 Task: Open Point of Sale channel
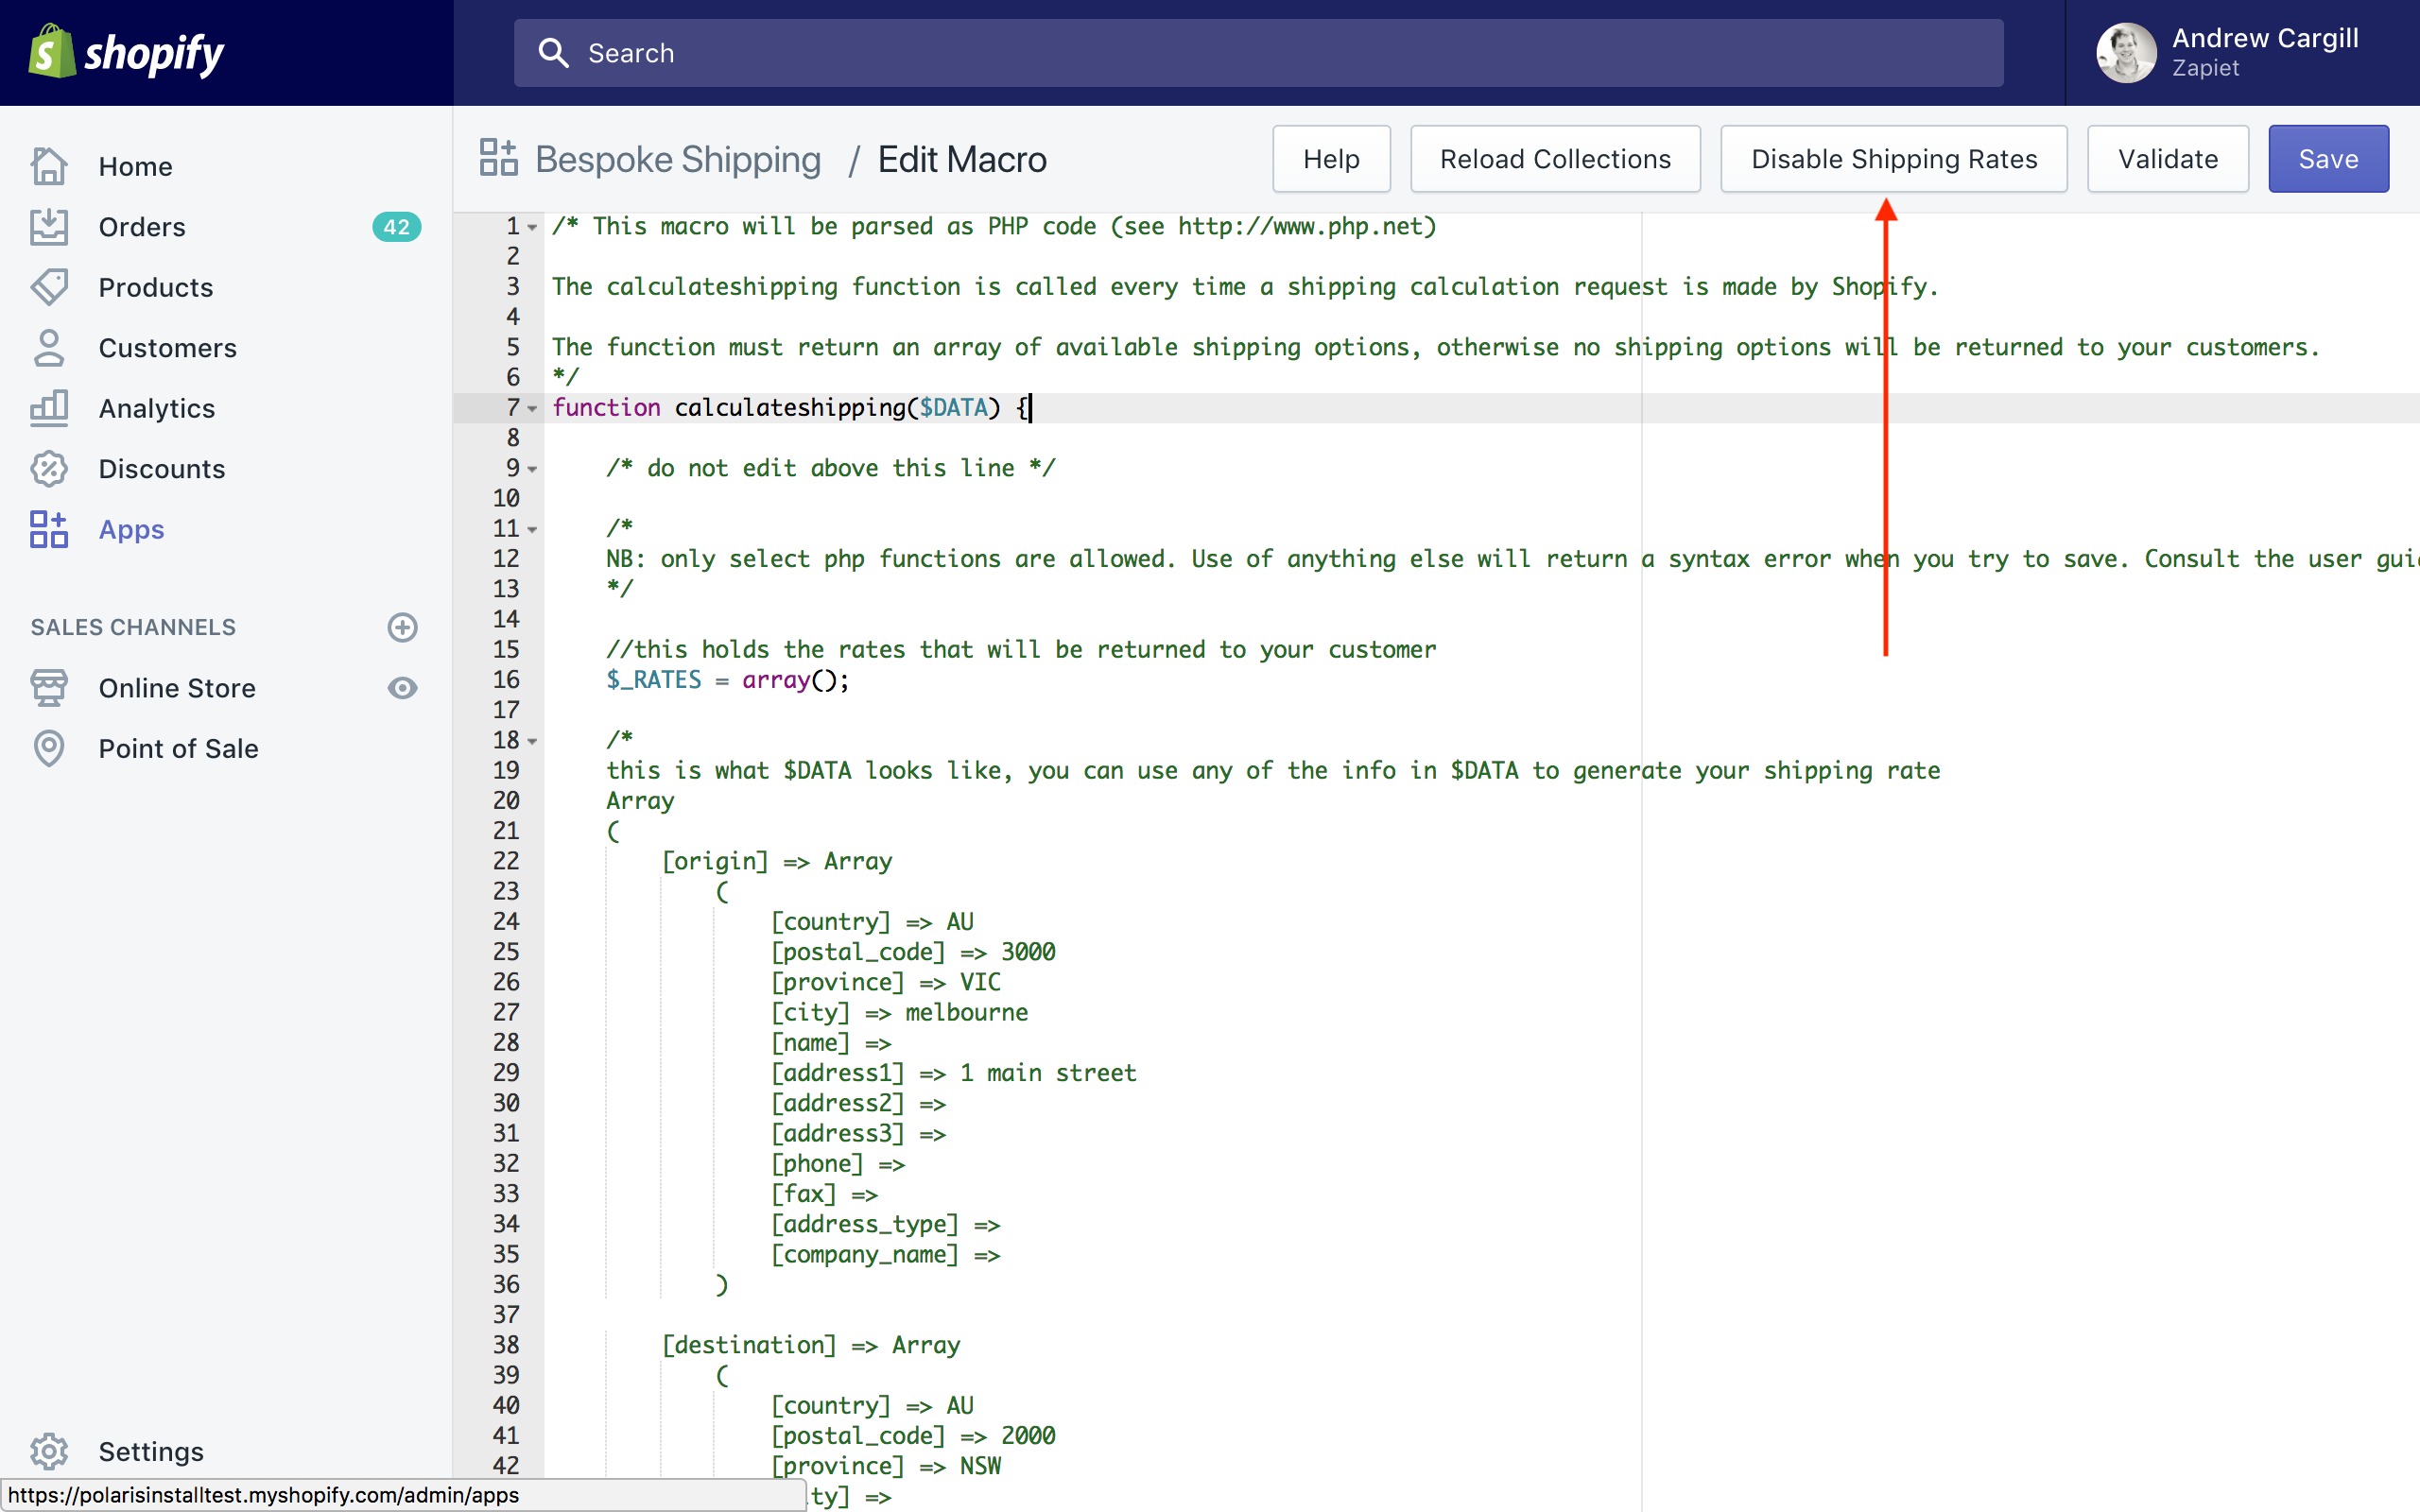[178, 748]
